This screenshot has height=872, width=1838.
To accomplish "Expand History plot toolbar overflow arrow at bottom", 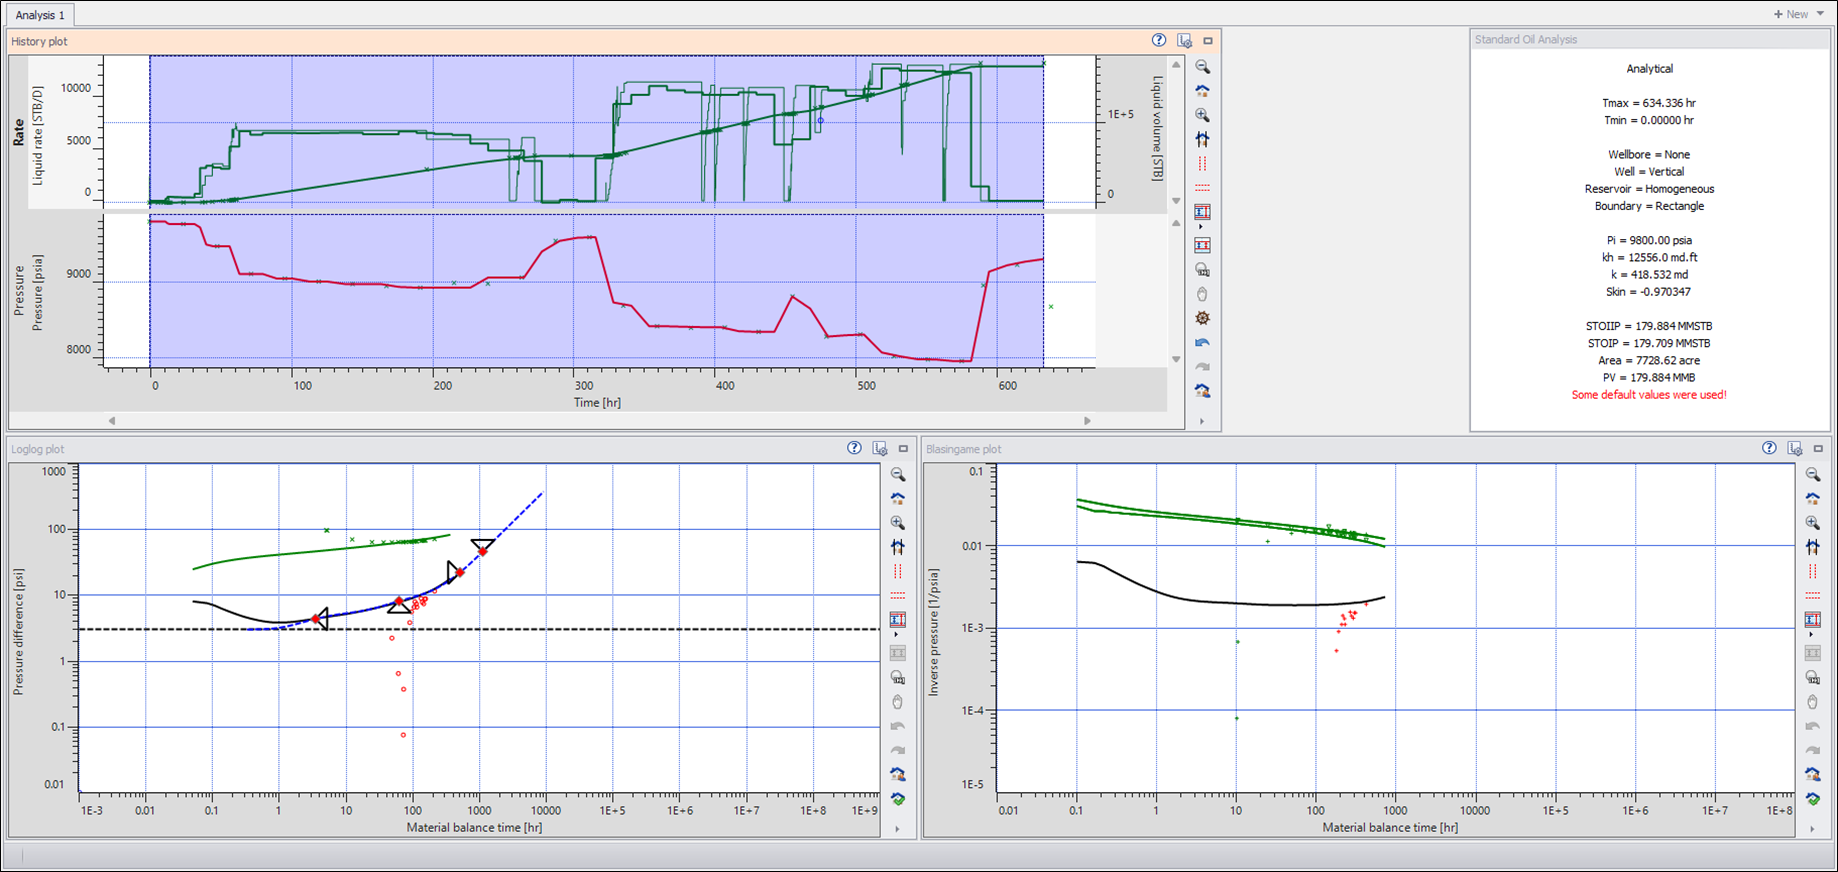I will tap(1201, 421).
